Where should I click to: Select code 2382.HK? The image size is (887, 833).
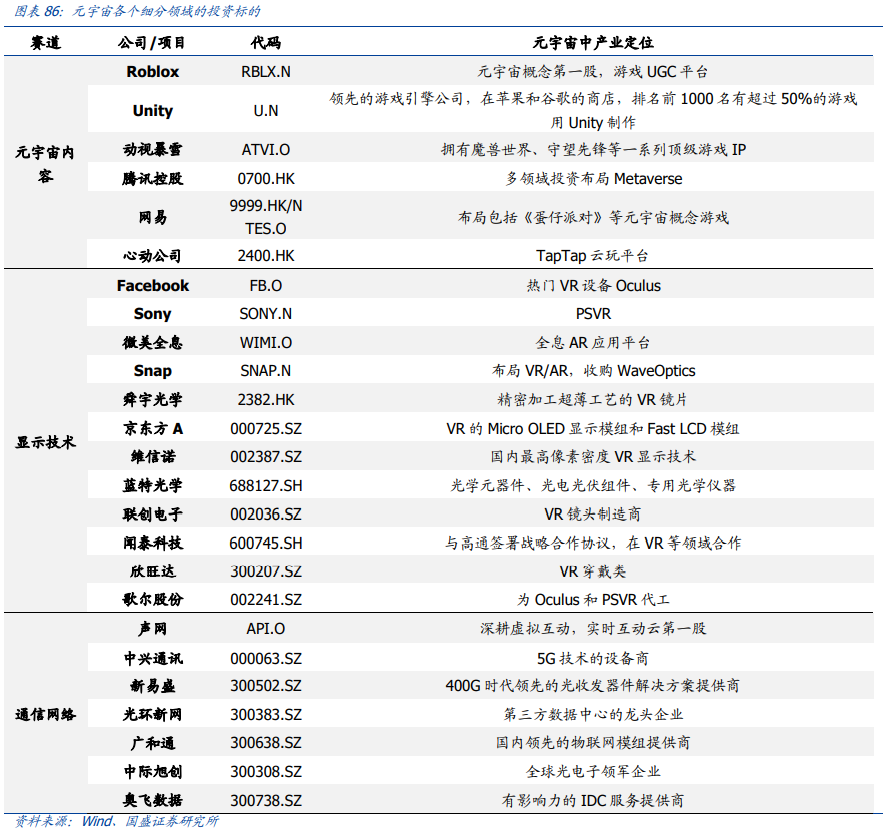tap(266, 400)
